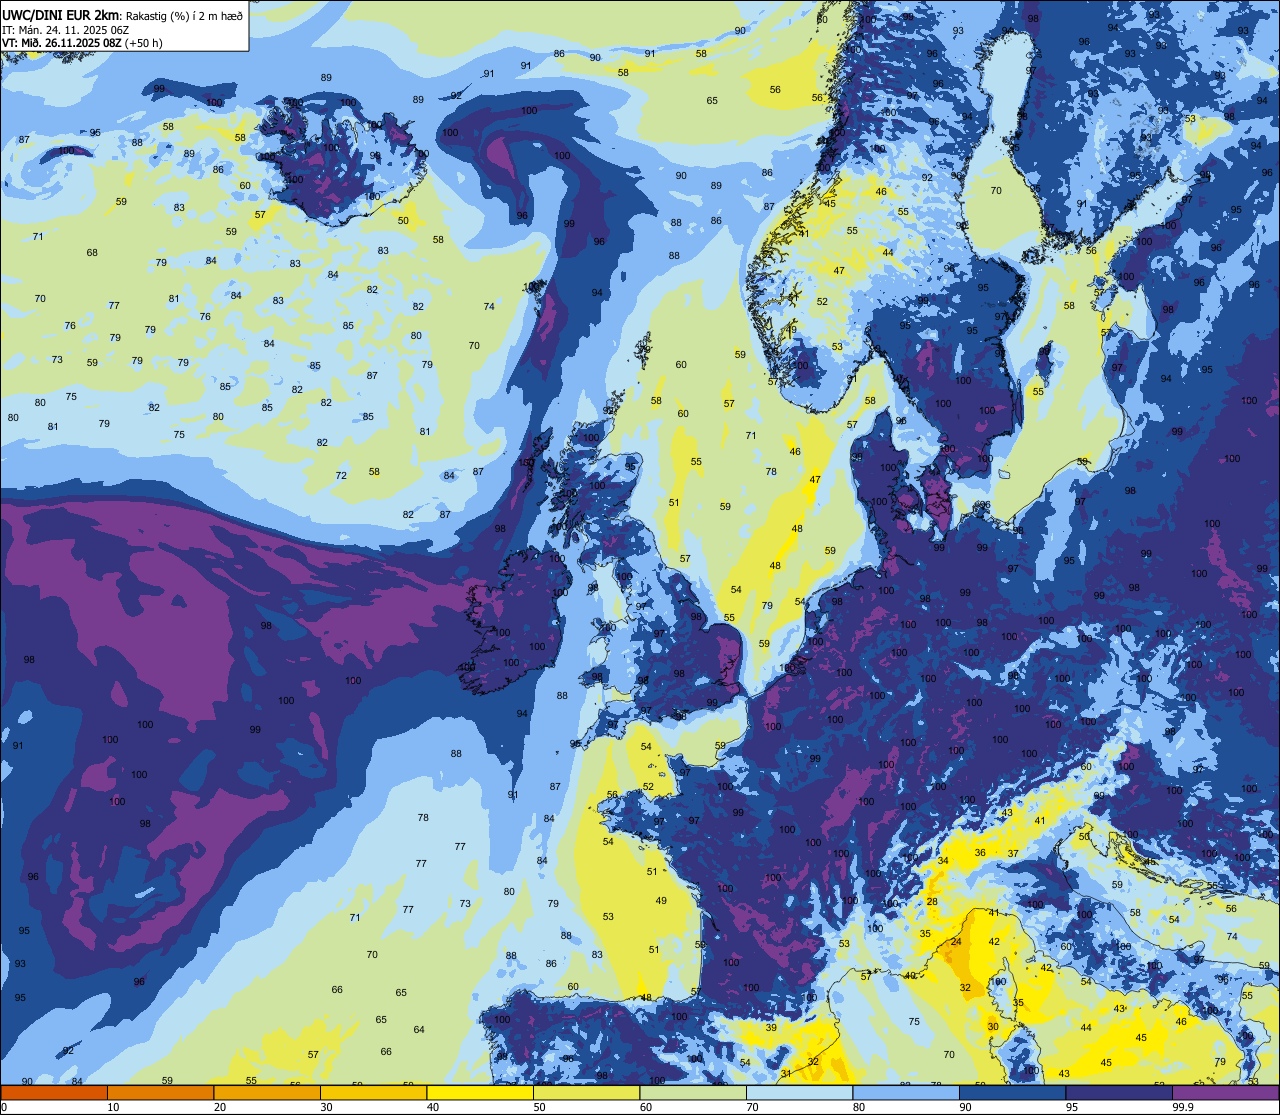Click the 80–90 light blue legend swatch

tap(906, 1092)
